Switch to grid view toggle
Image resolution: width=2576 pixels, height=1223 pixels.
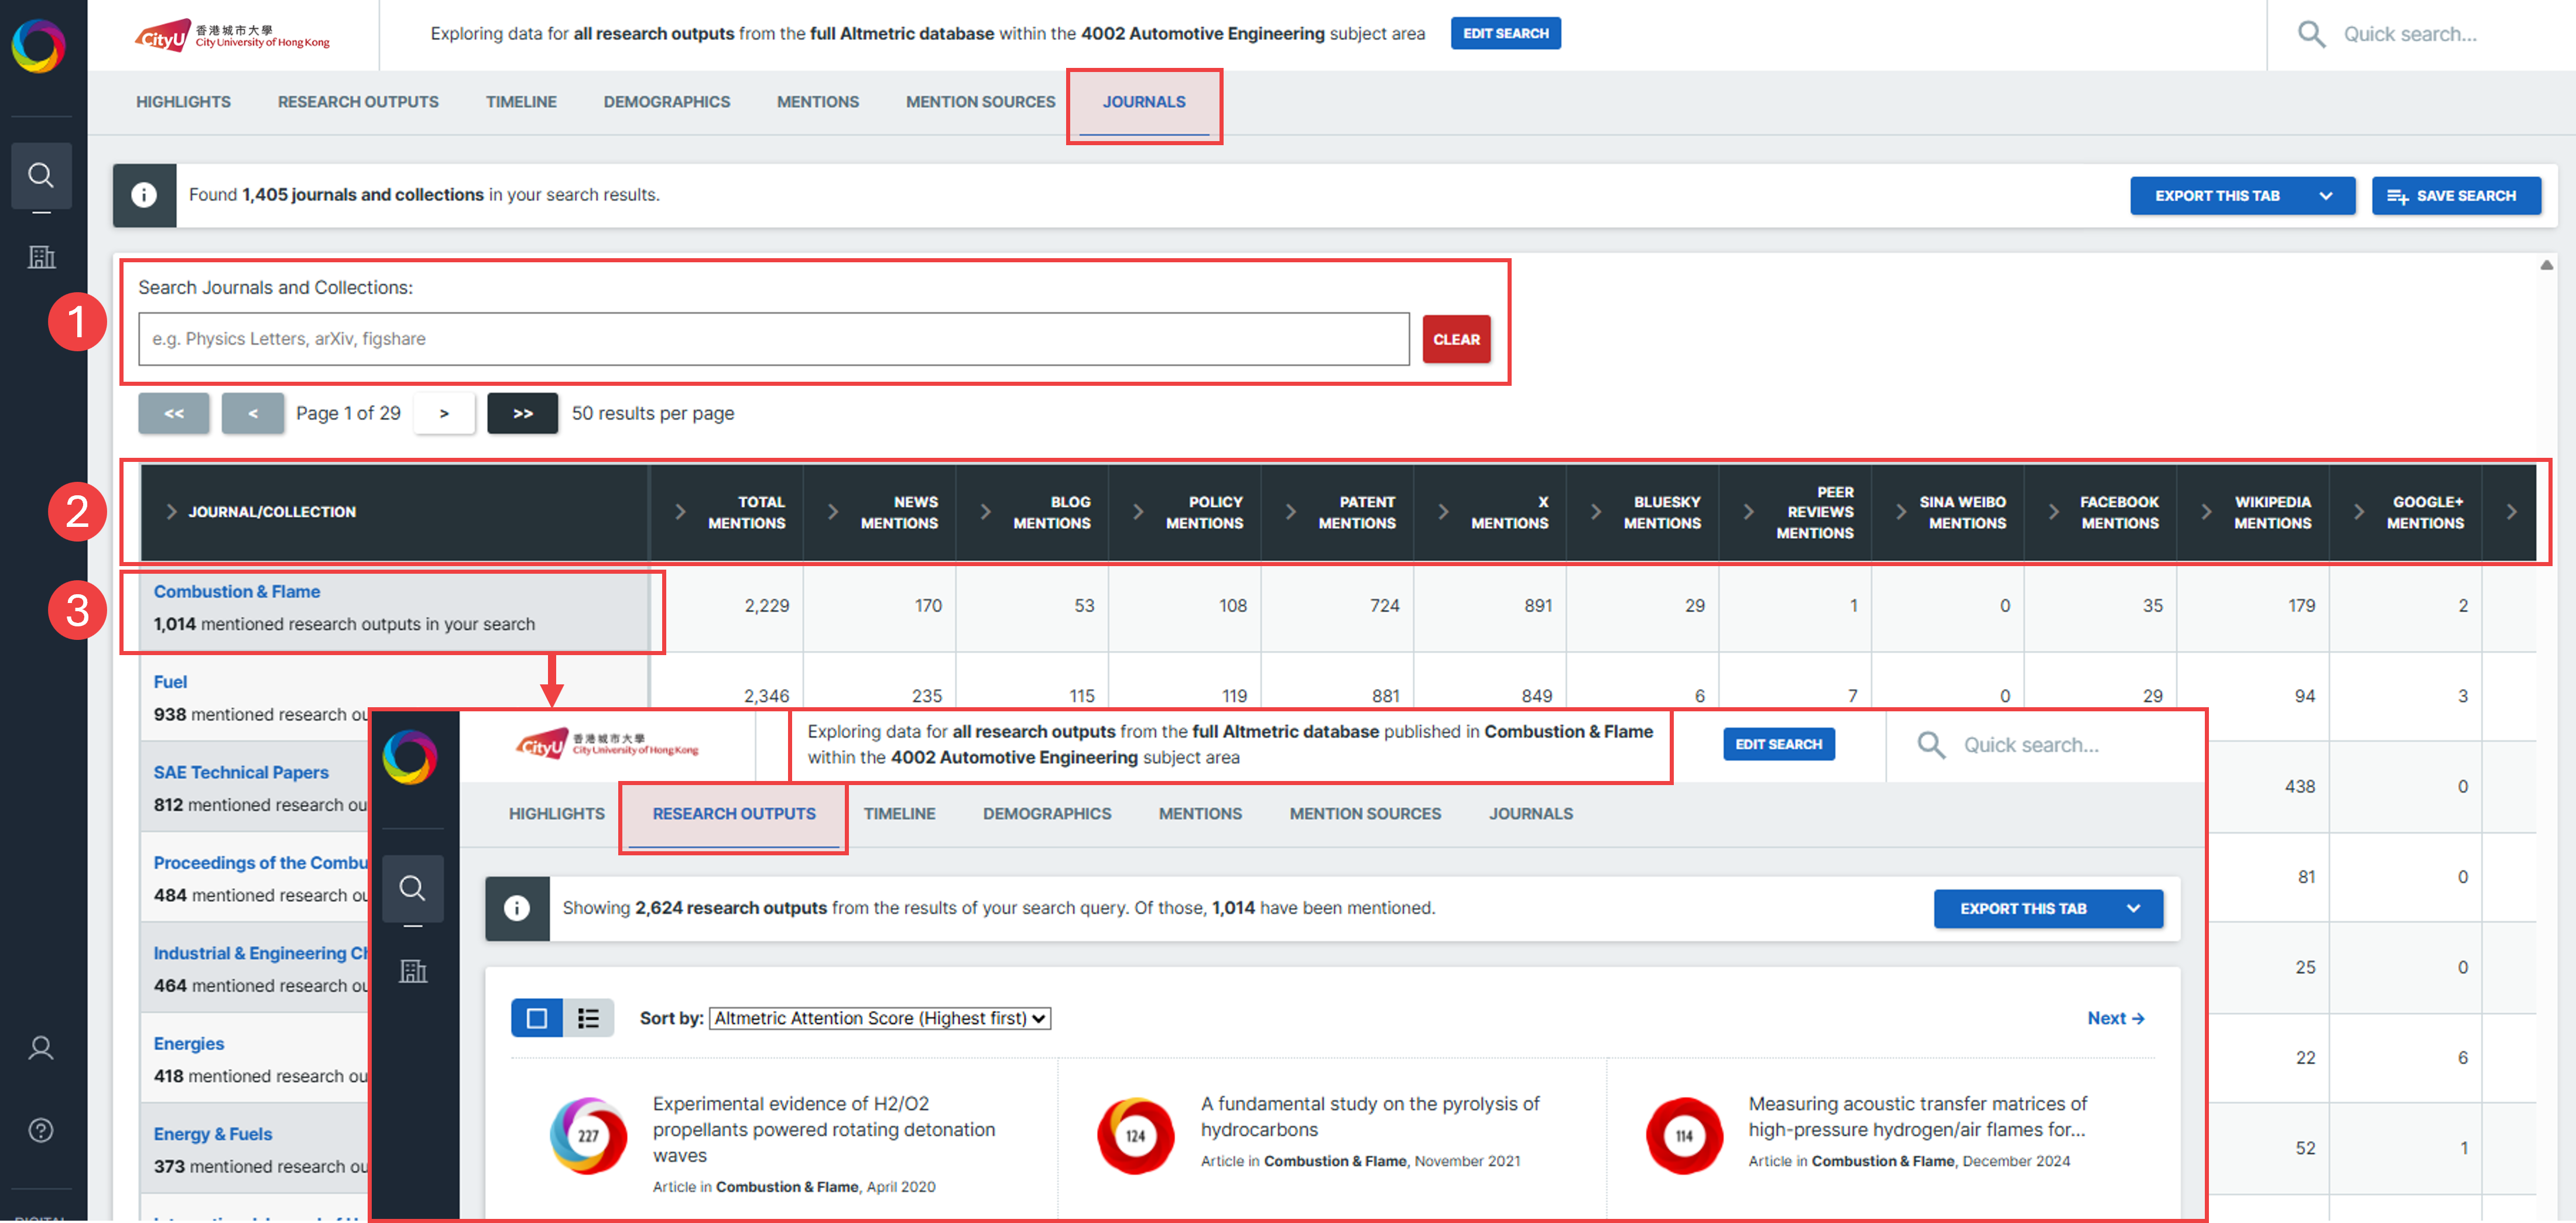(x=537, y=1018)
